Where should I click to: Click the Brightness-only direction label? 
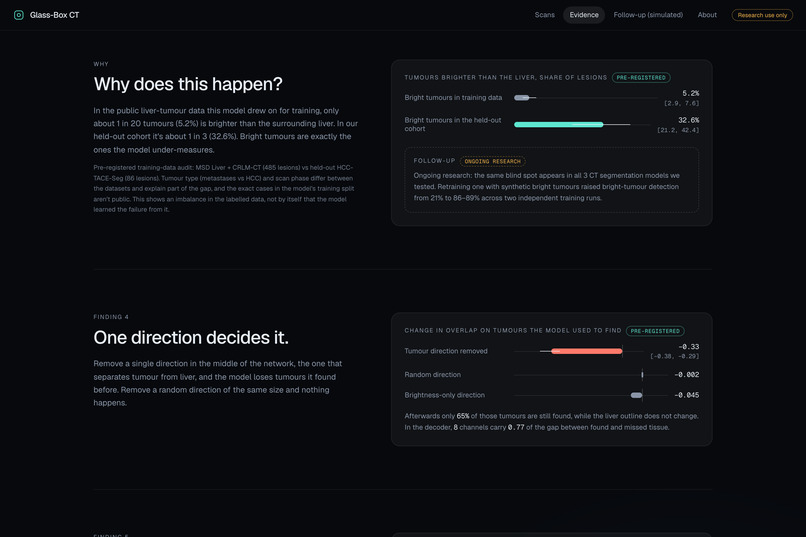tap(445, 395)
